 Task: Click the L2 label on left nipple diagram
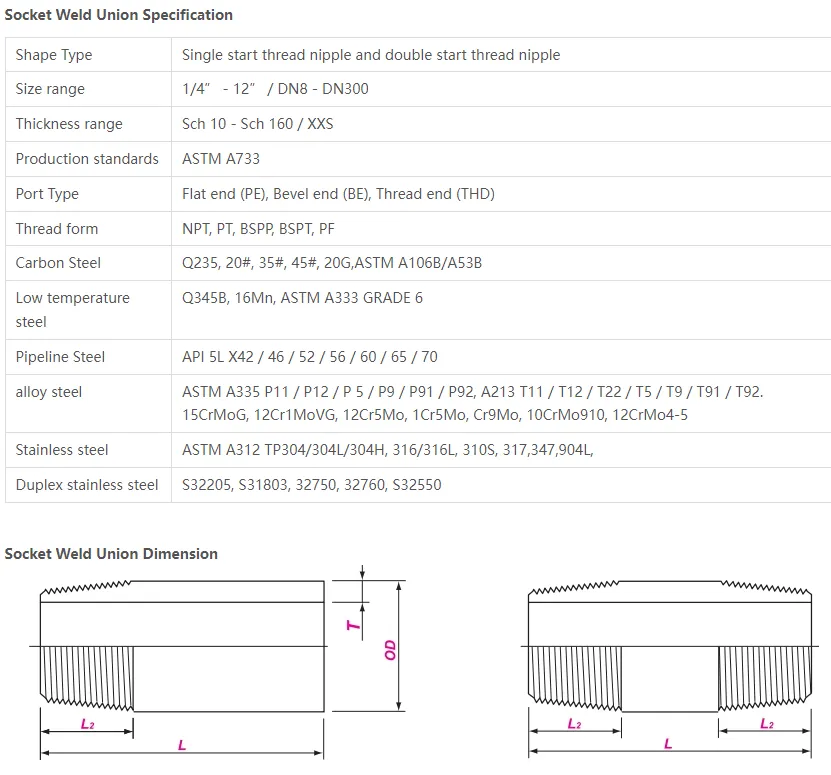click(x=87, y=724)
